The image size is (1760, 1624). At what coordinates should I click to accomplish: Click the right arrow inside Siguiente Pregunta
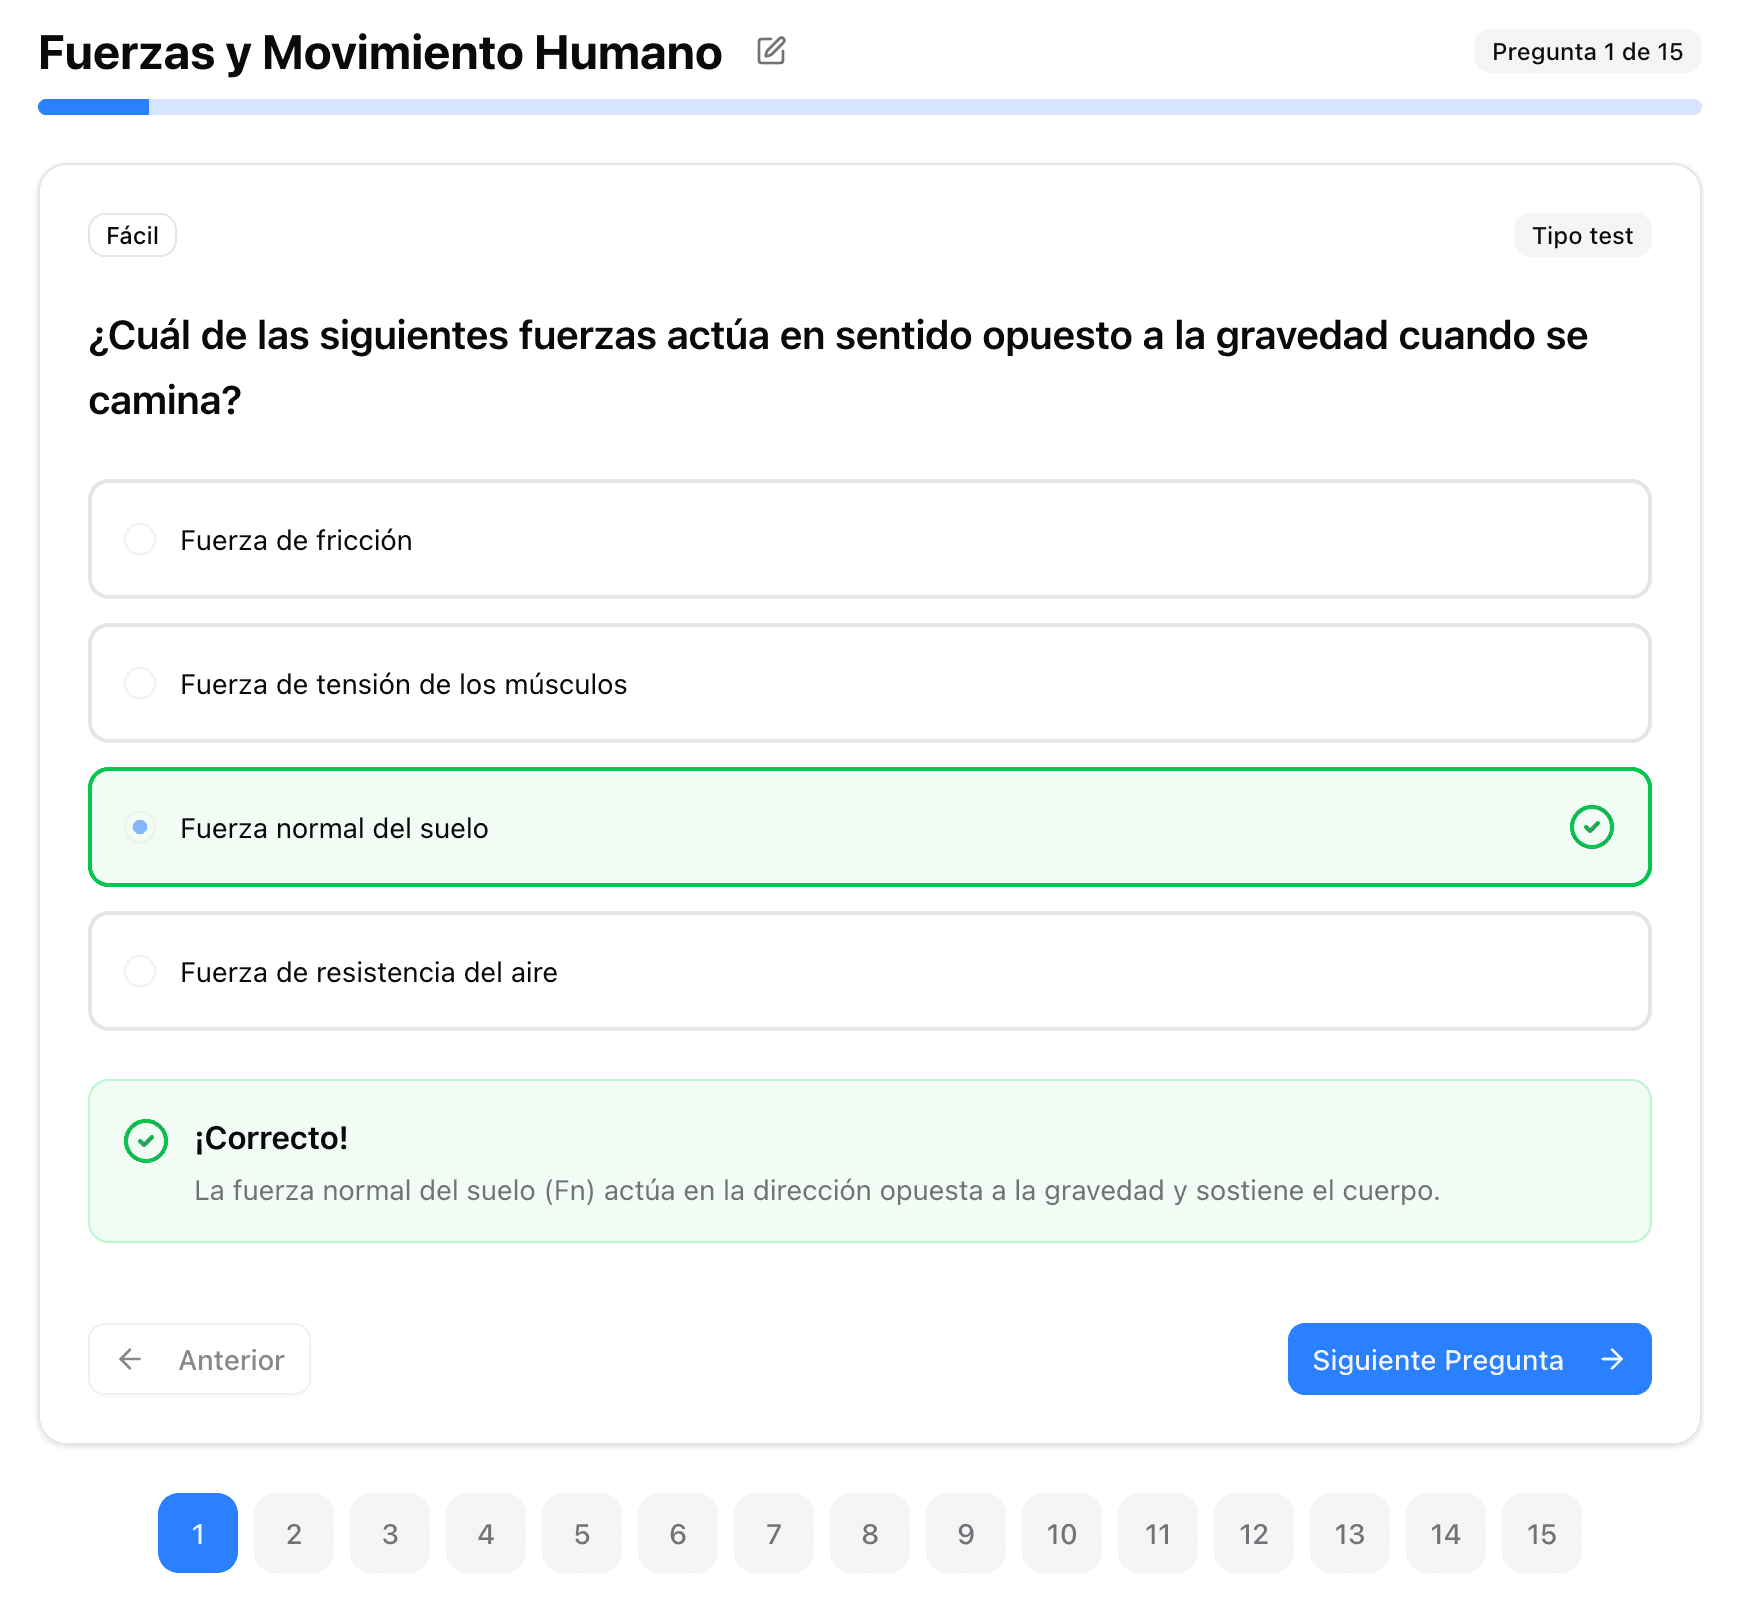[1613, 1359]
